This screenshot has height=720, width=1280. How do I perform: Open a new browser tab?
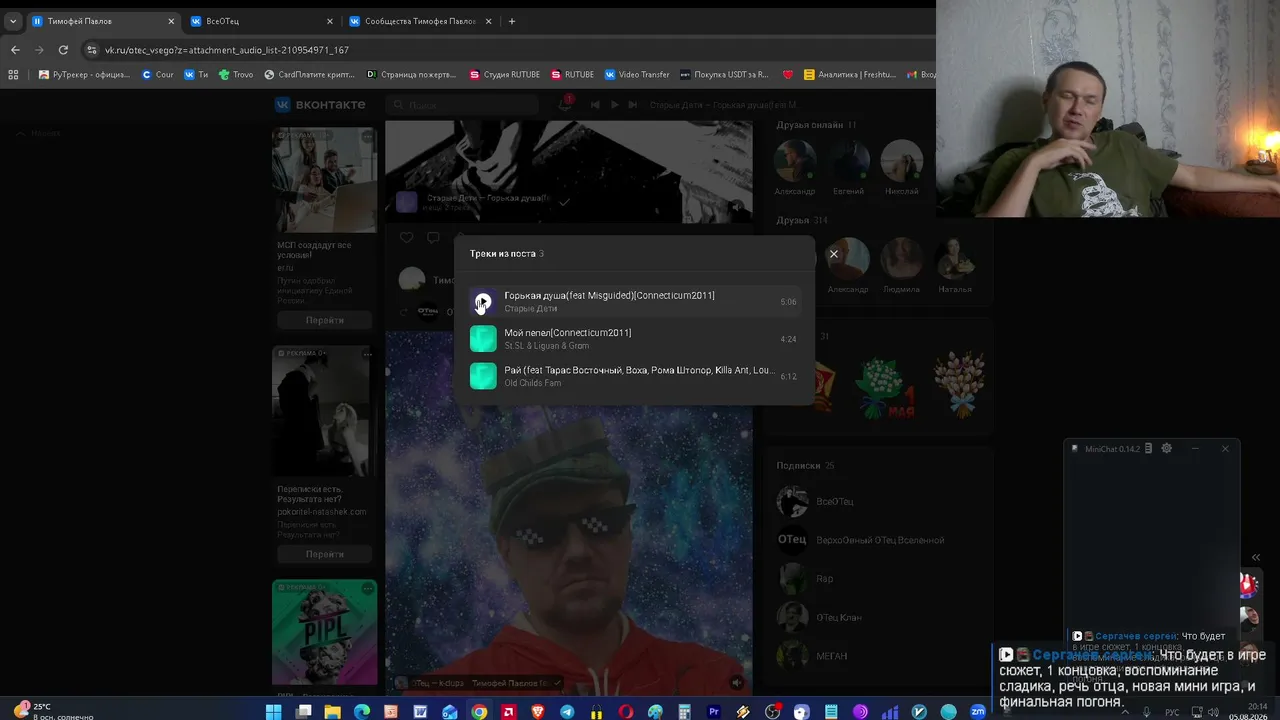[512, 21]
